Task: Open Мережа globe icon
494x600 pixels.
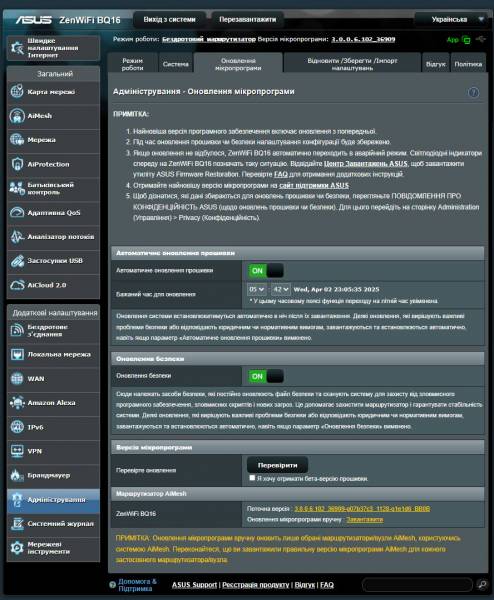Action: pyautogui.click(x=17, y=140)
